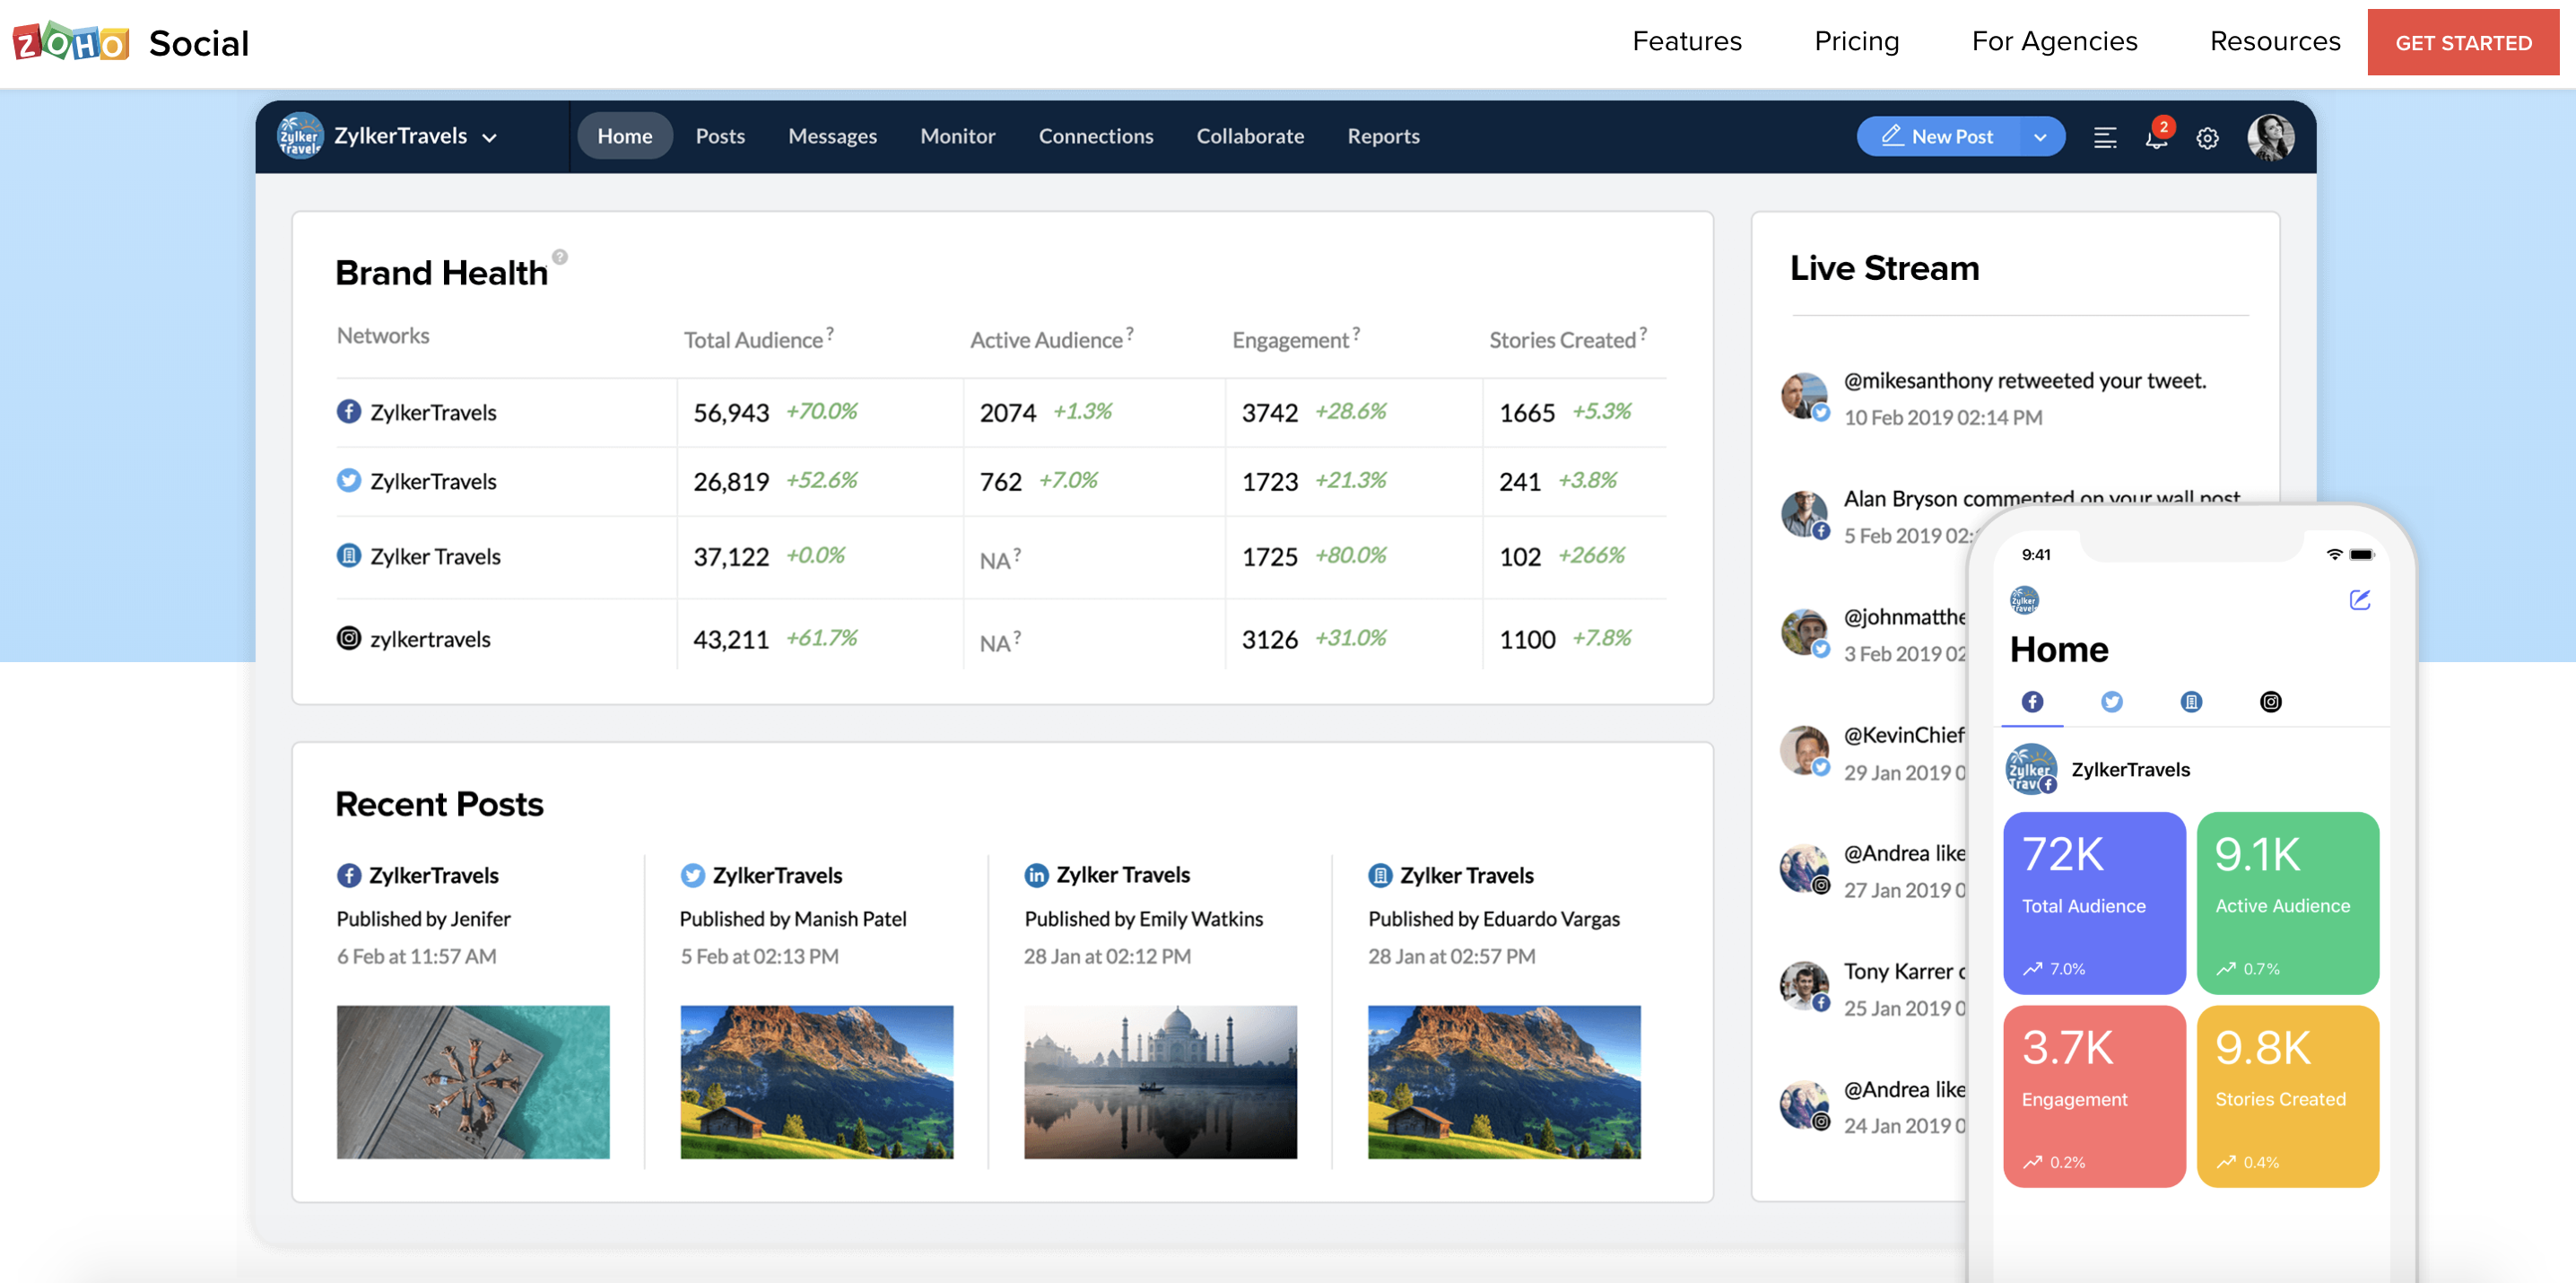This screenshot has width=2576, height=1283.
Task: Click '6 Feb at 11:57 AM' timestamp
Action: [x=416, y=956]
